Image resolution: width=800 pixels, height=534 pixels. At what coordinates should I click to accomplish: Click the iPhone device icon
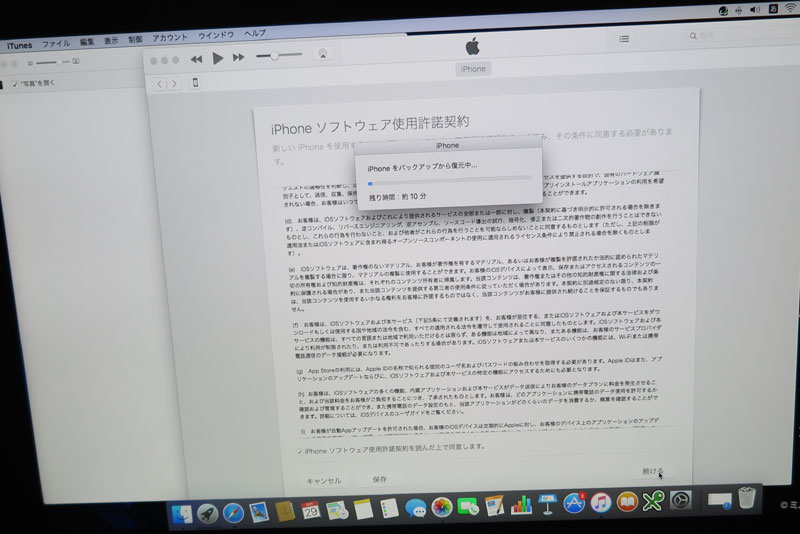click(196, 82)
